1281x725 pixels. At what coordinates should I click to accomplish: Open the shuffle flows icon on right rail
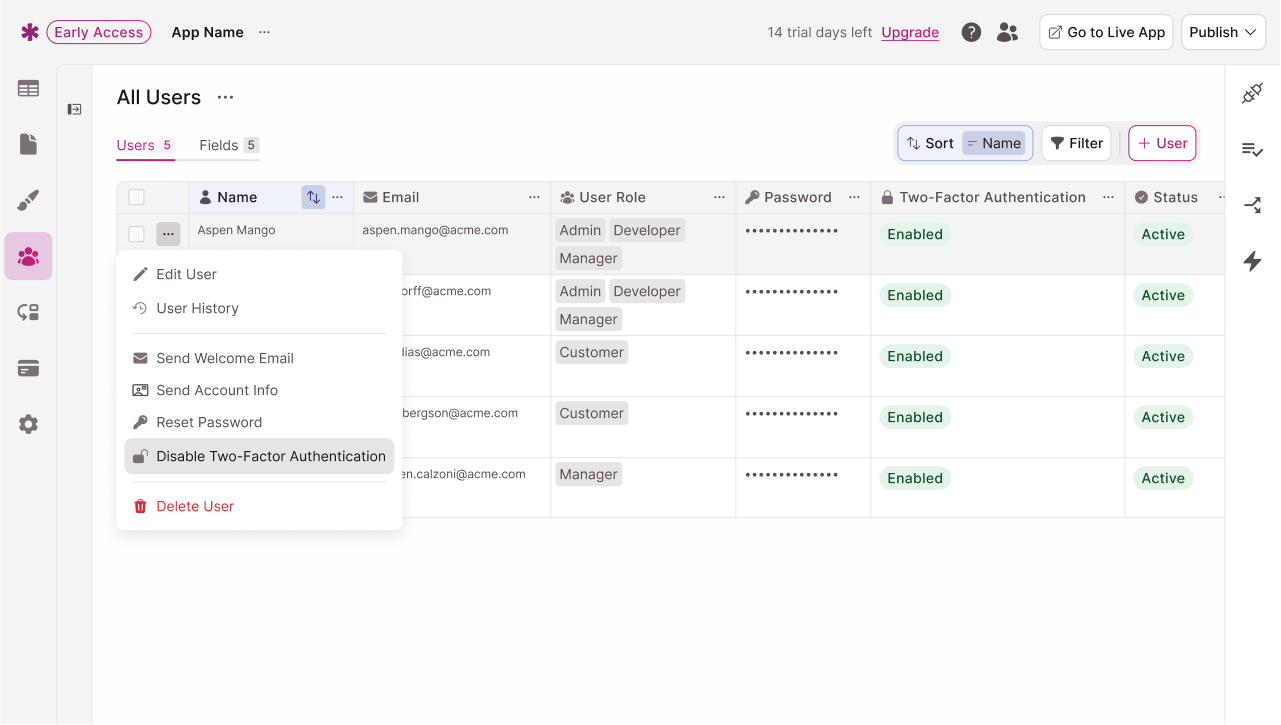coord(1252,205)
